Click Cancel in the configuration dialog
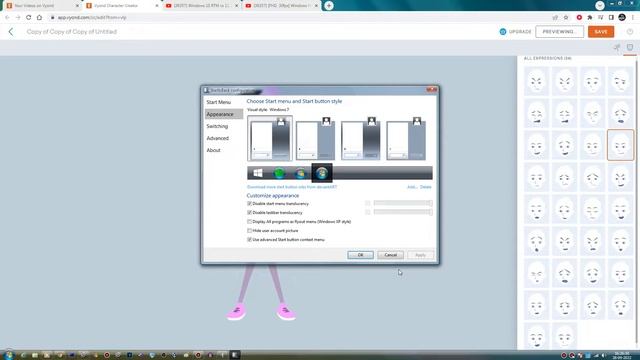The image size is (640, 360). [x=390, y=255]
